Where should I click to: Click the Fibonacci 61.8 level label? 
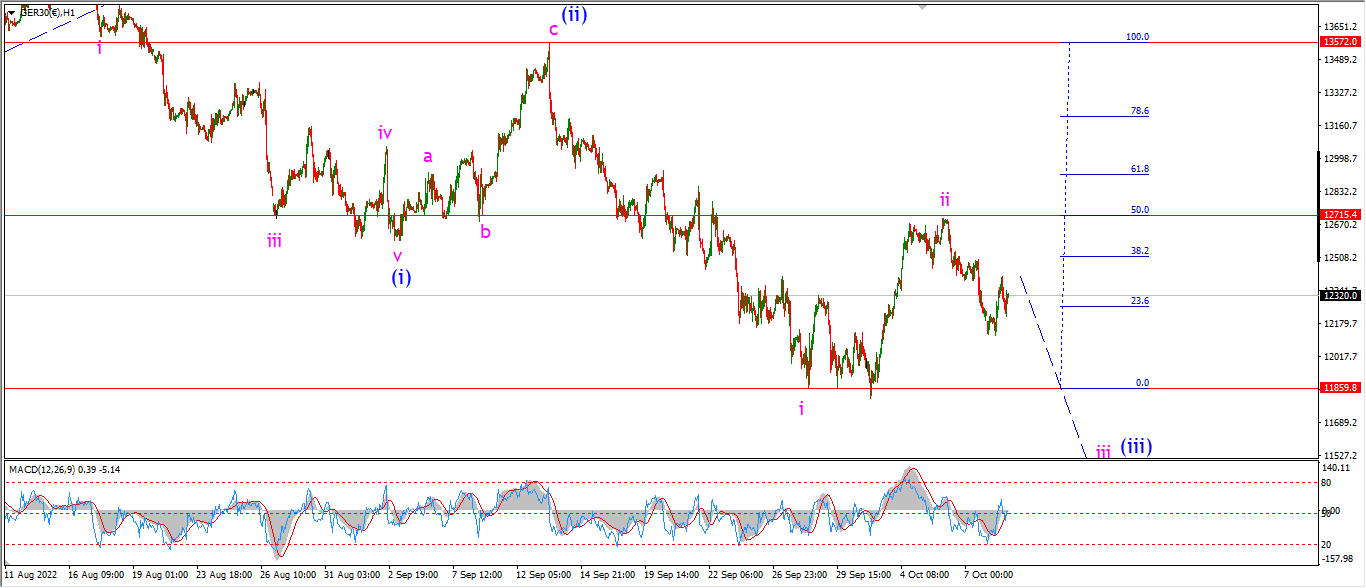pos(1139,169)
